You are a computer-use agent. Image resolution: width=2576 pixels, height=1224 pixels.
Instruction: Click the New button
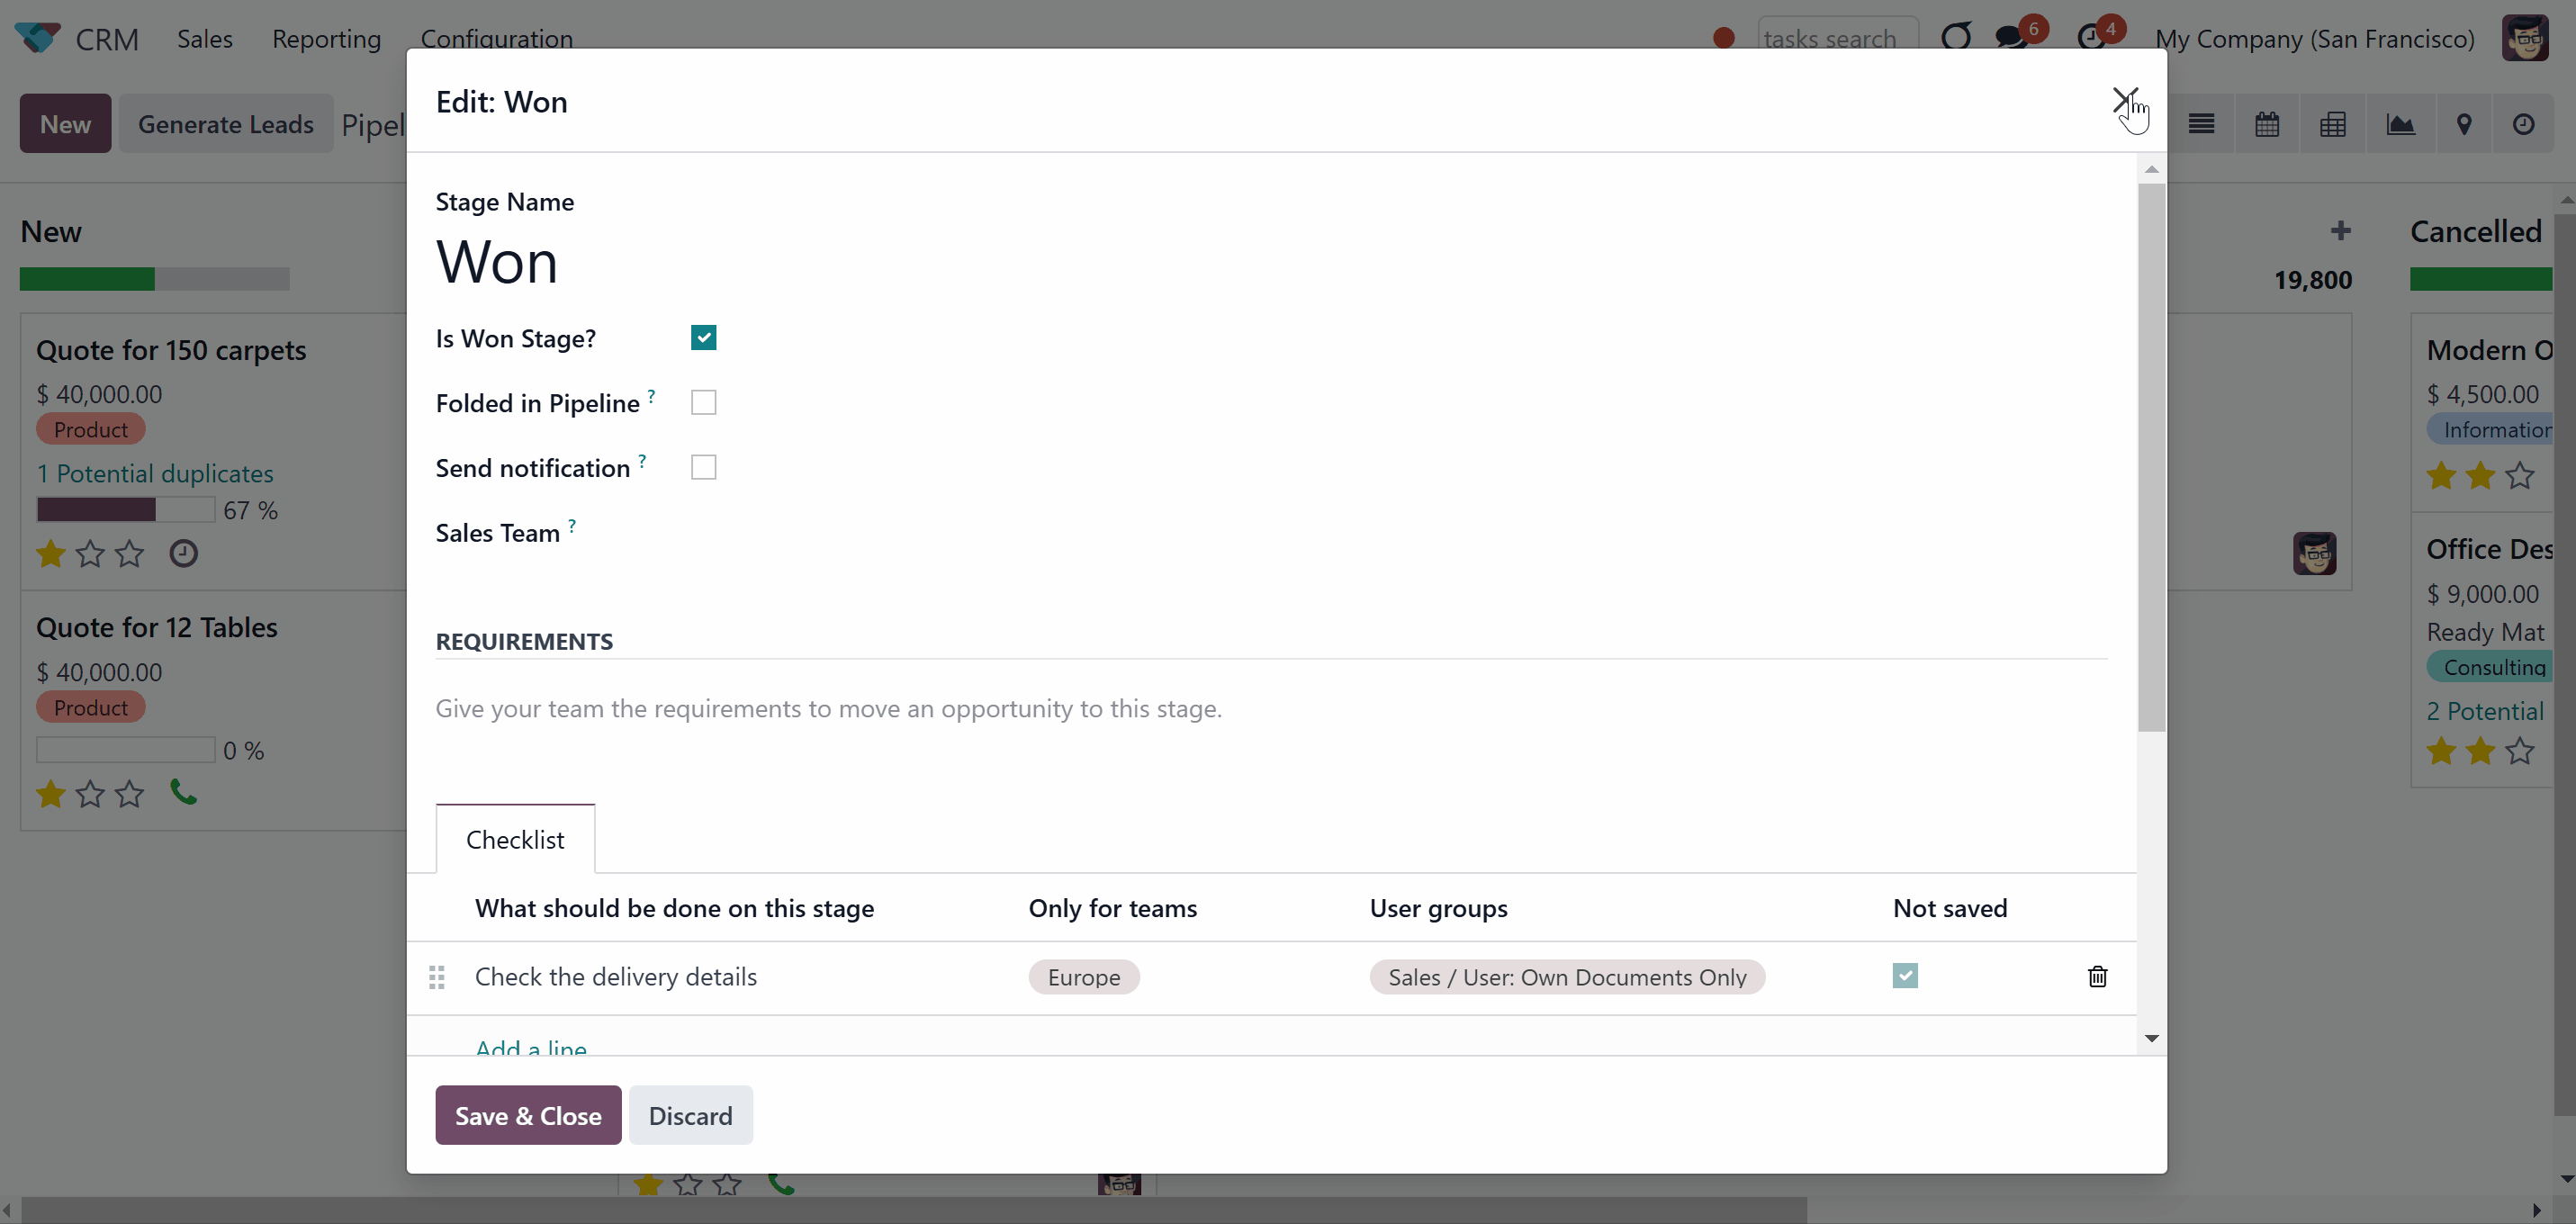click(65, 124)
